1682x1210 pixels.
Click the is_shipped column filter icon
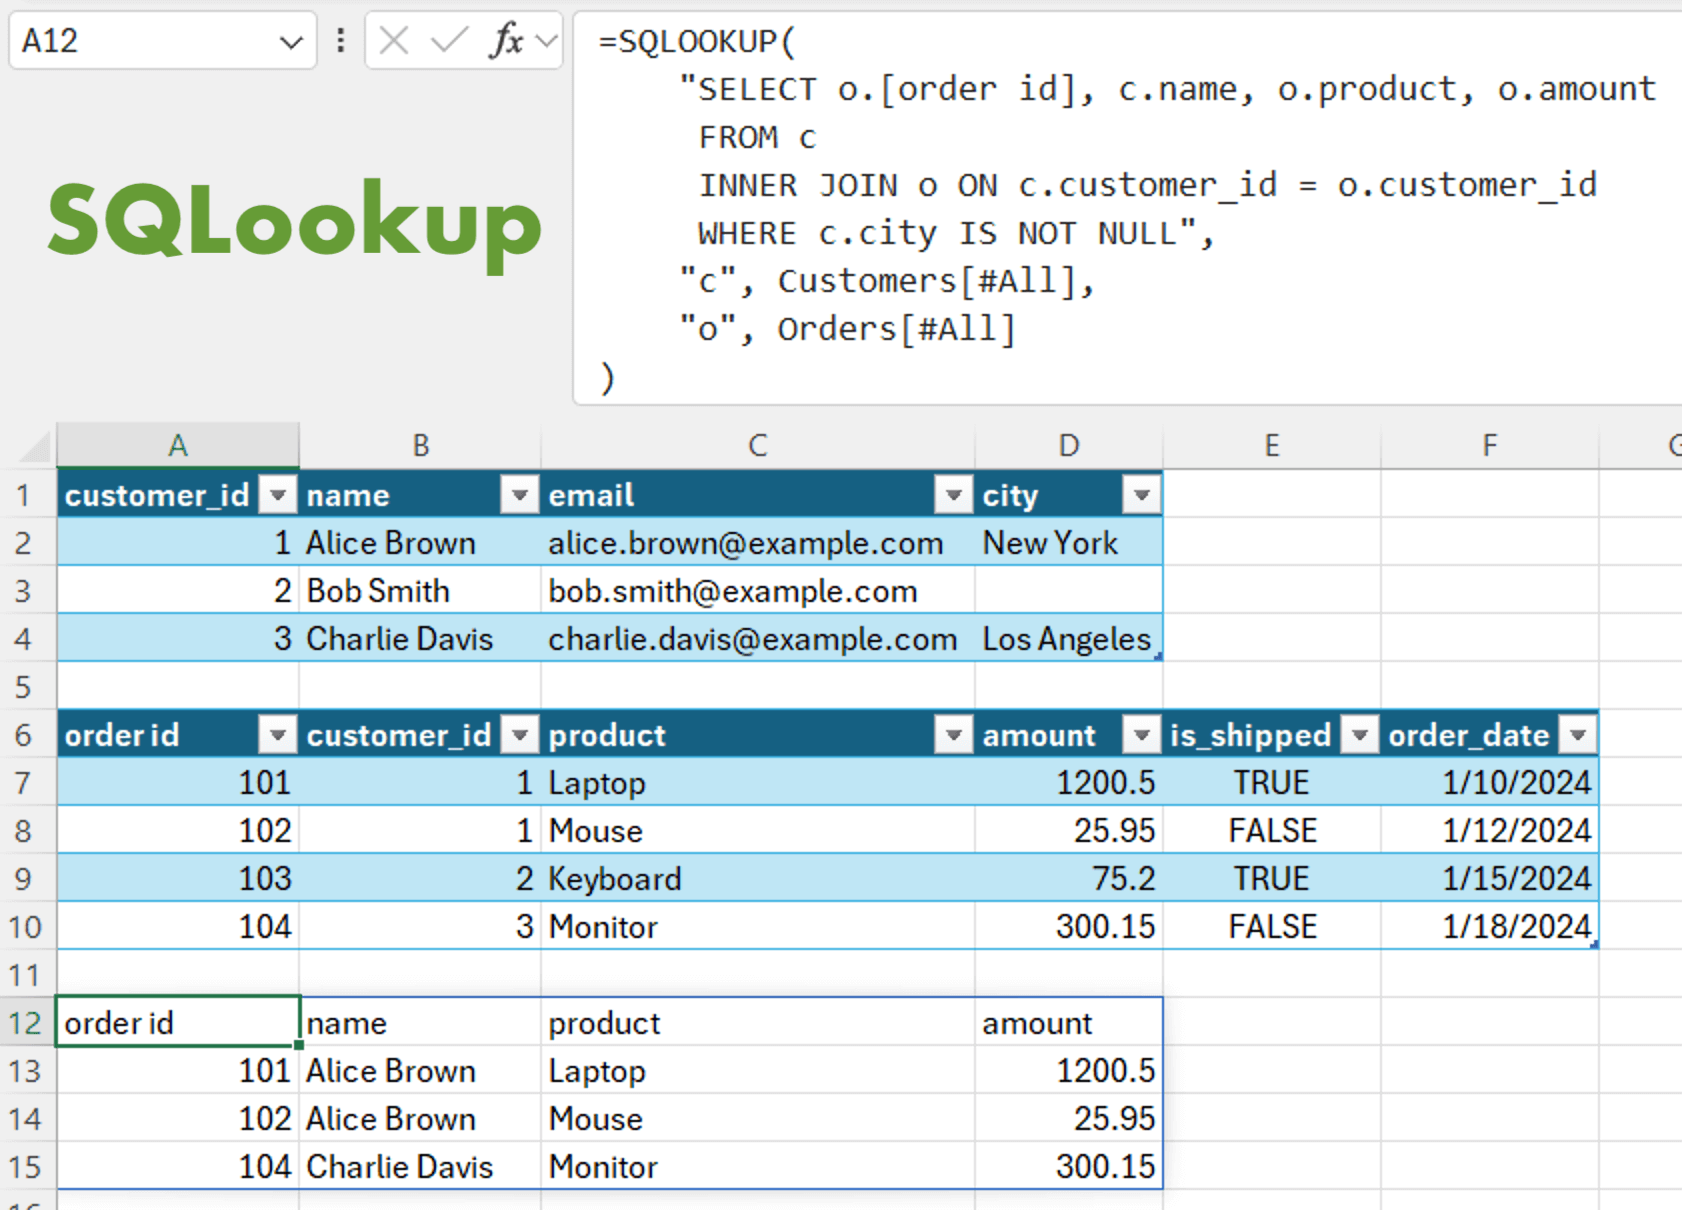(x=1359, y=734)
